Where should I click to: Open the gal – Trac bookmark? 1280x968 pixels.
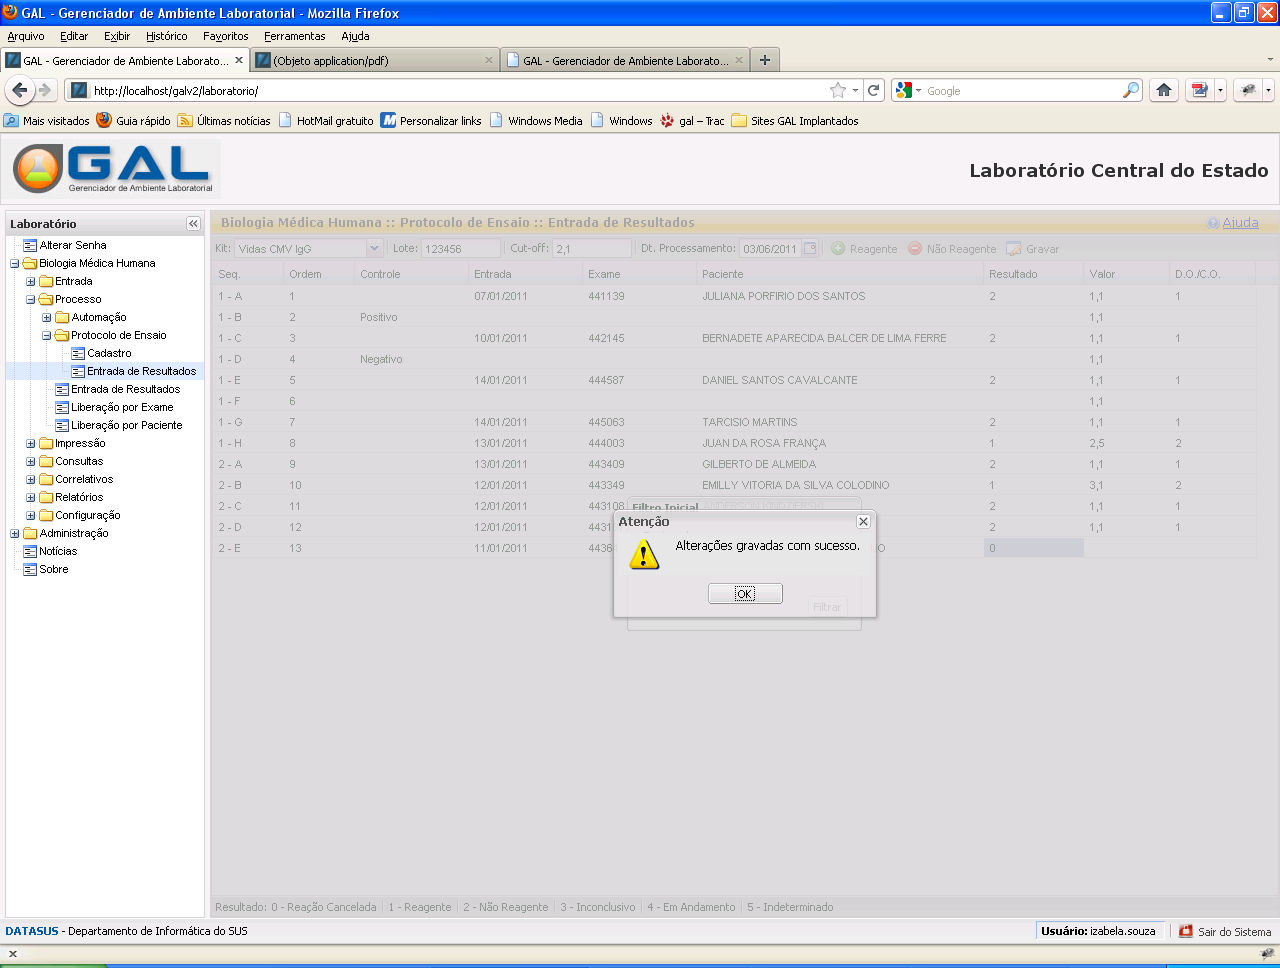coord(692,121)
